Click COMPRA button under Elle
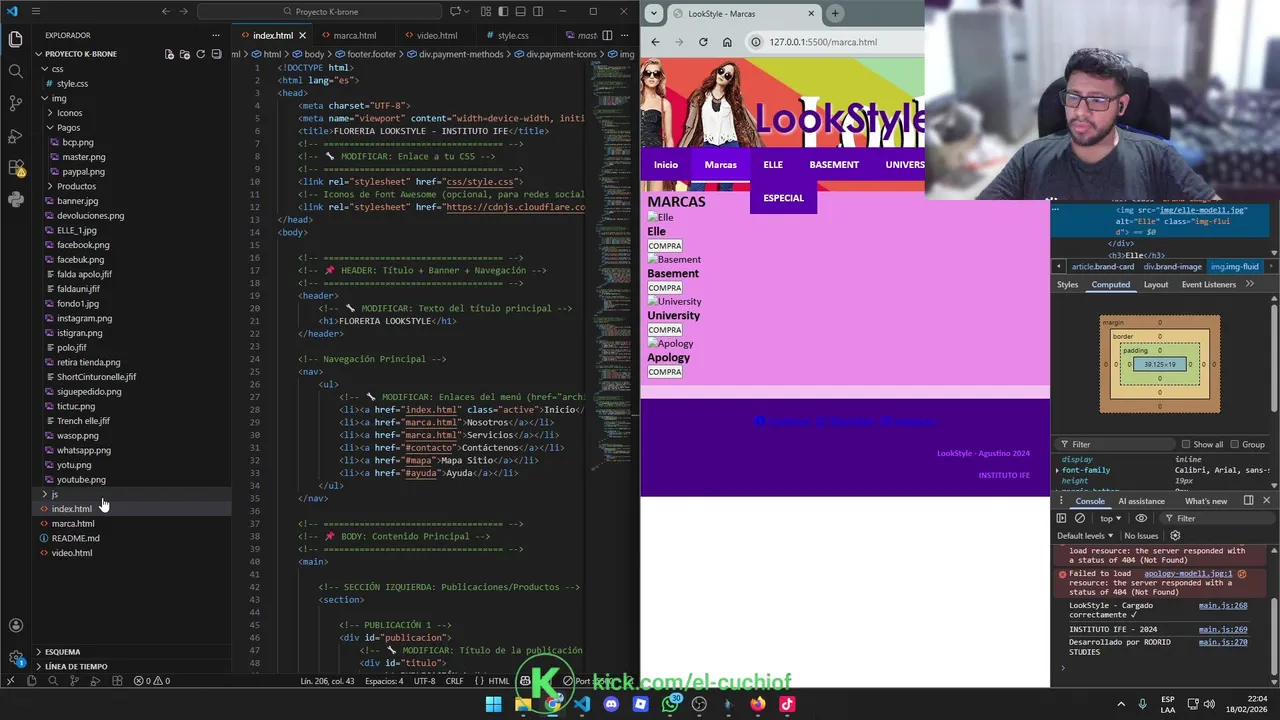Image resolution: width=1280 pixels, height=720 pixels. [665, 246]
